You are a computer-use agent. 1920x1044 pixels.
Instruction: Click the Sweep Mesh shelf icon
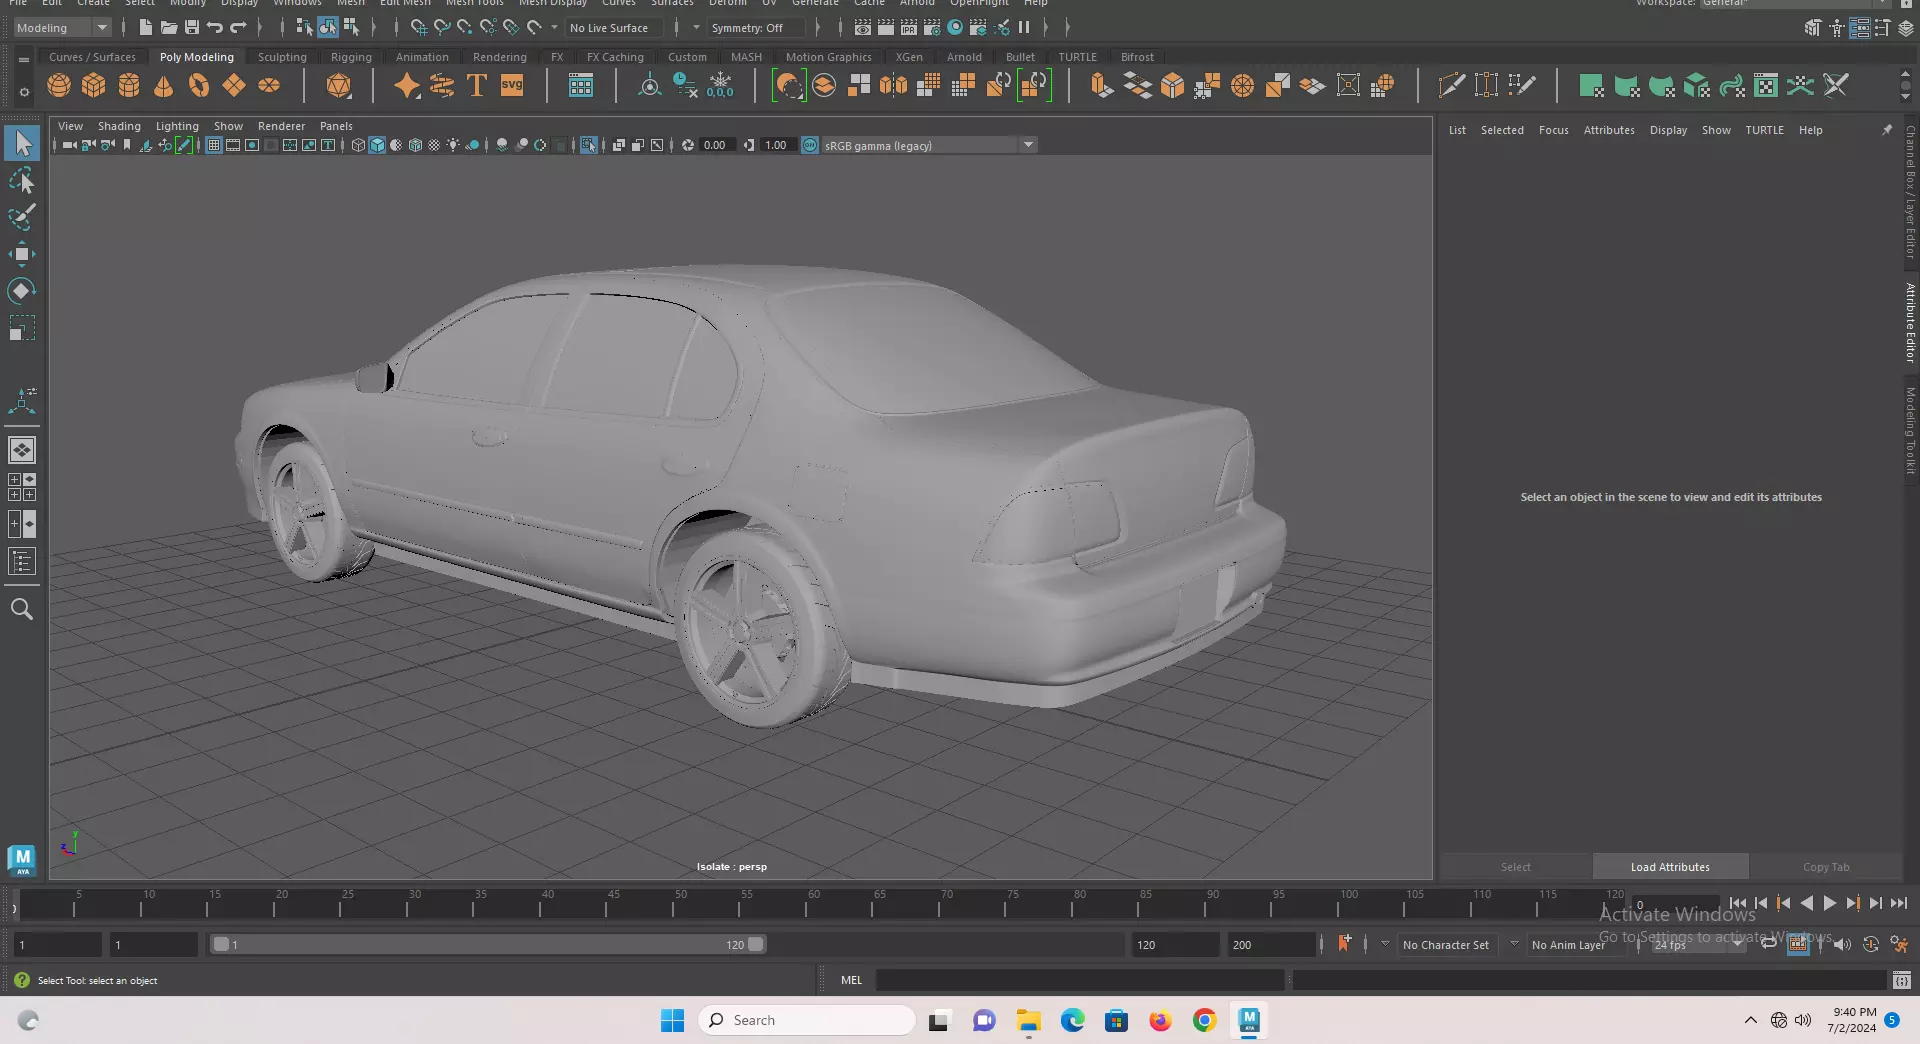point(442,86)
